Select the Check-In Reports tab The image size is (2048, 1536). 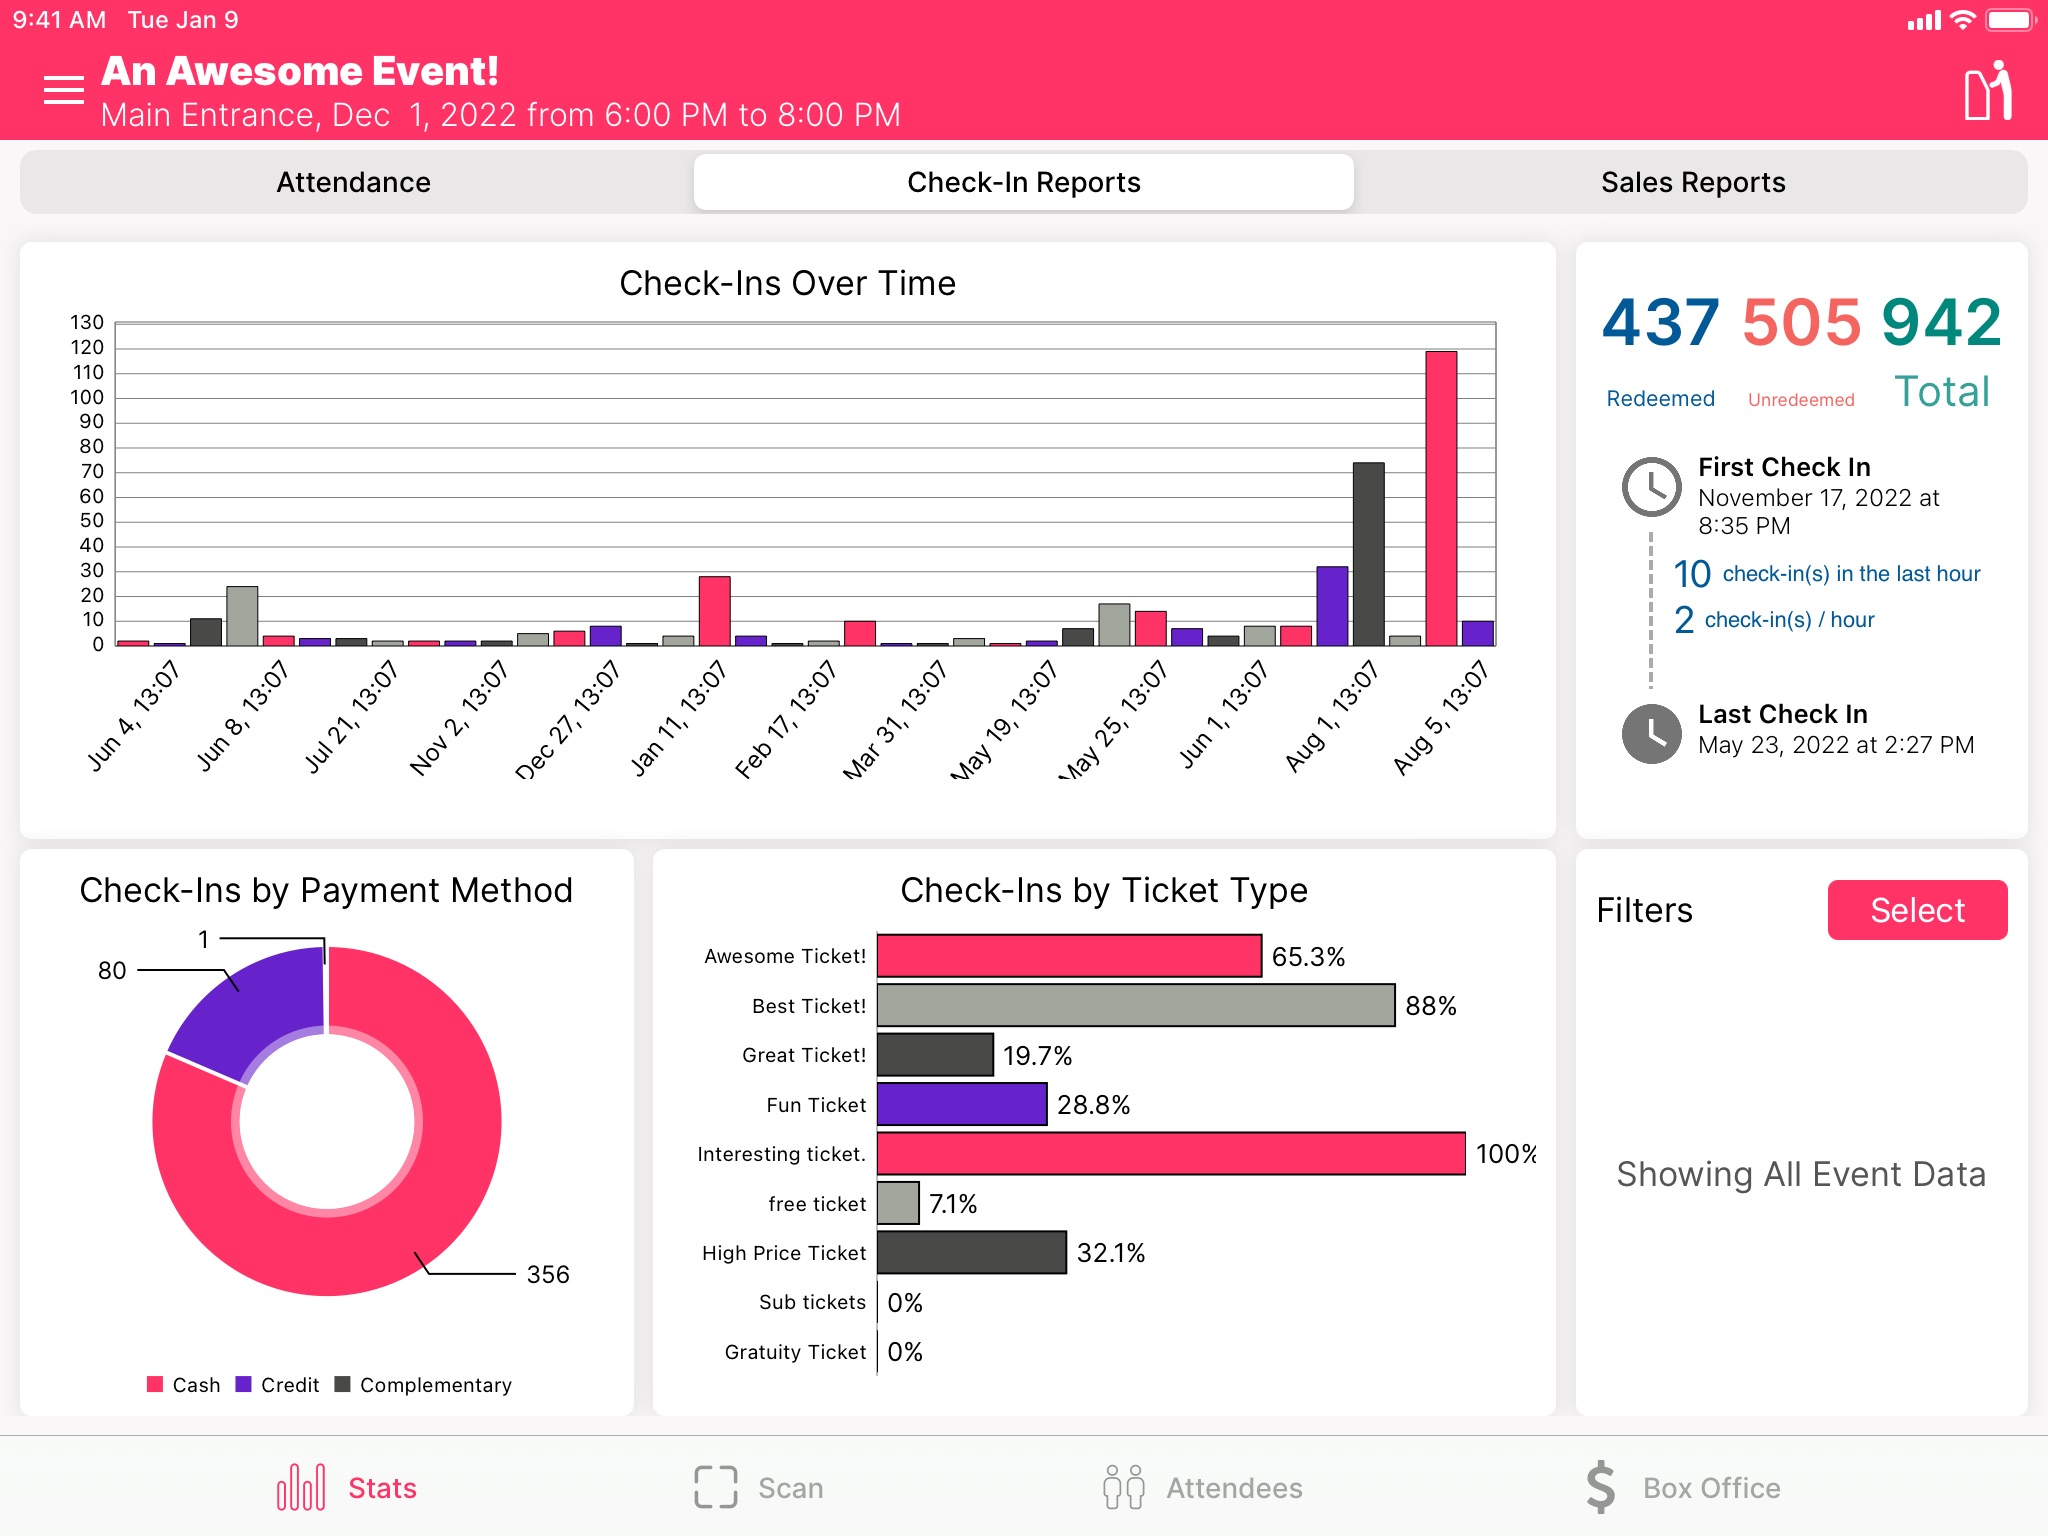tap(1024, 182)
